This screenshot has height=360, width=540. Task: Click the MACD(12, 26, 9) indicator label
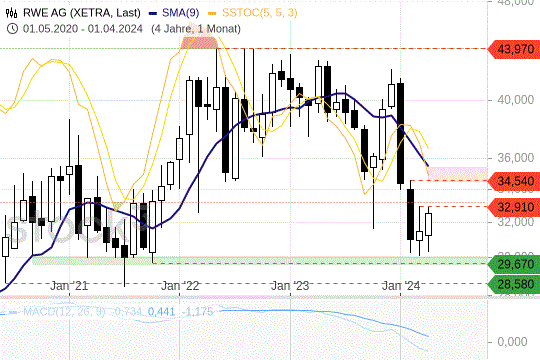64,312
